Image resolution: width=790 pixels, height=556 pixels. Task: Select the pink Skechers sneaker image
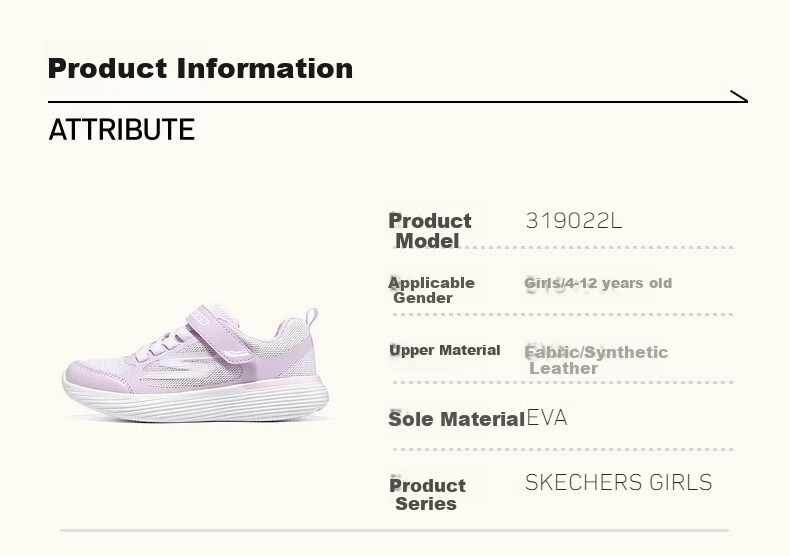195,363
